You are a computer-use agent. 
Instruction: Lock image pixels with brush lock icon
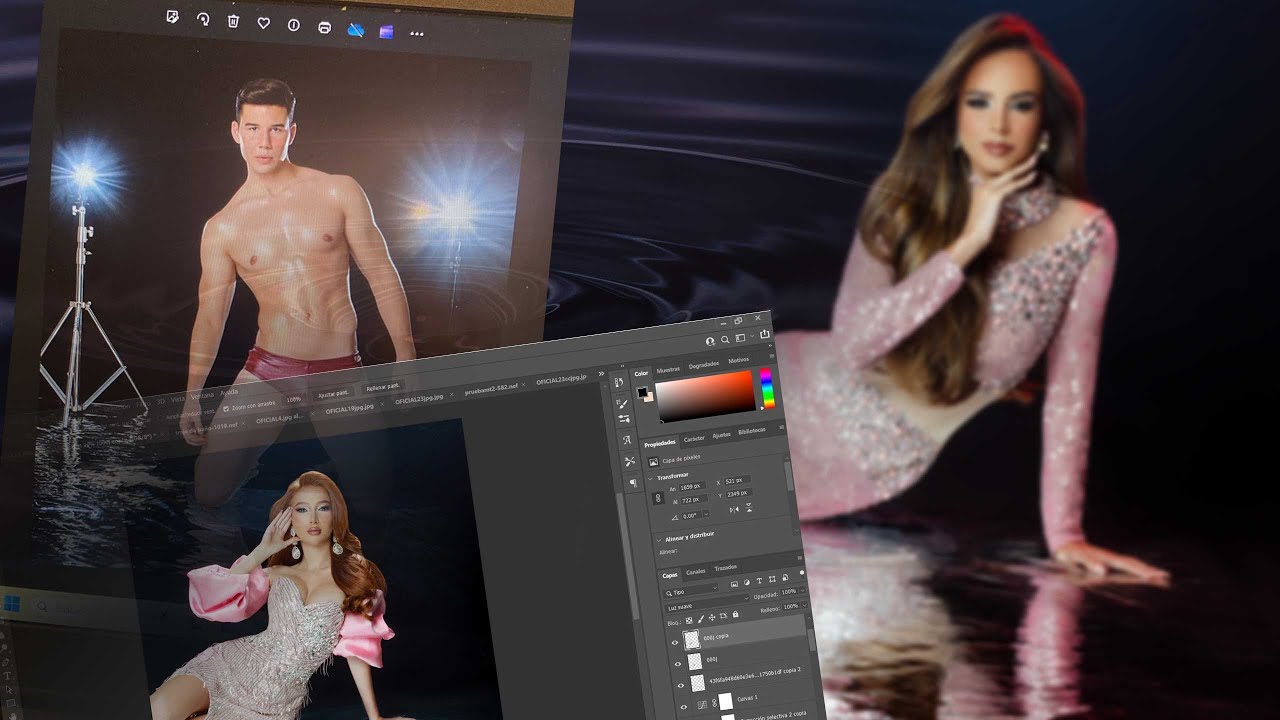(700, 619)
